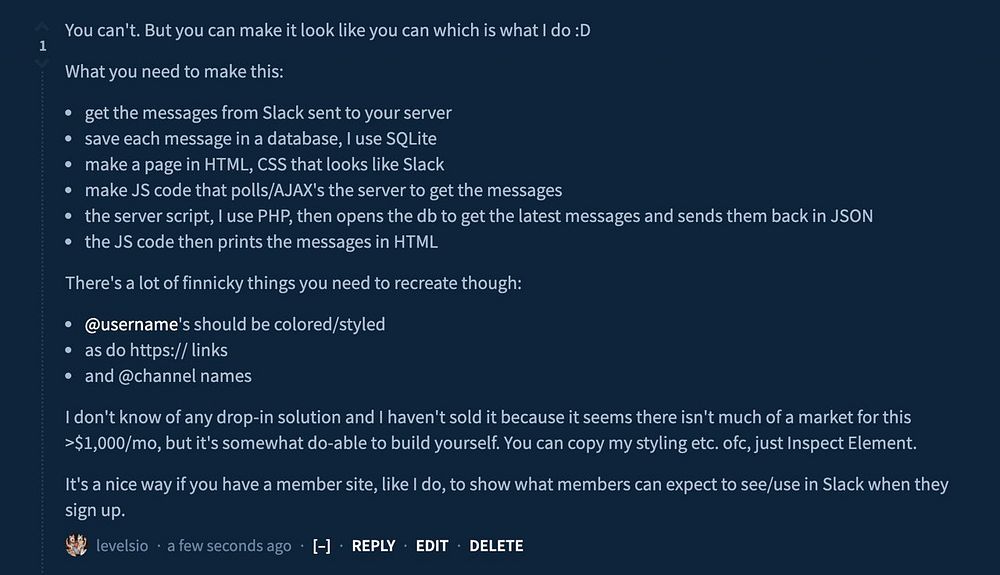Click EDIT to modify the comment

tap(432, 546)
